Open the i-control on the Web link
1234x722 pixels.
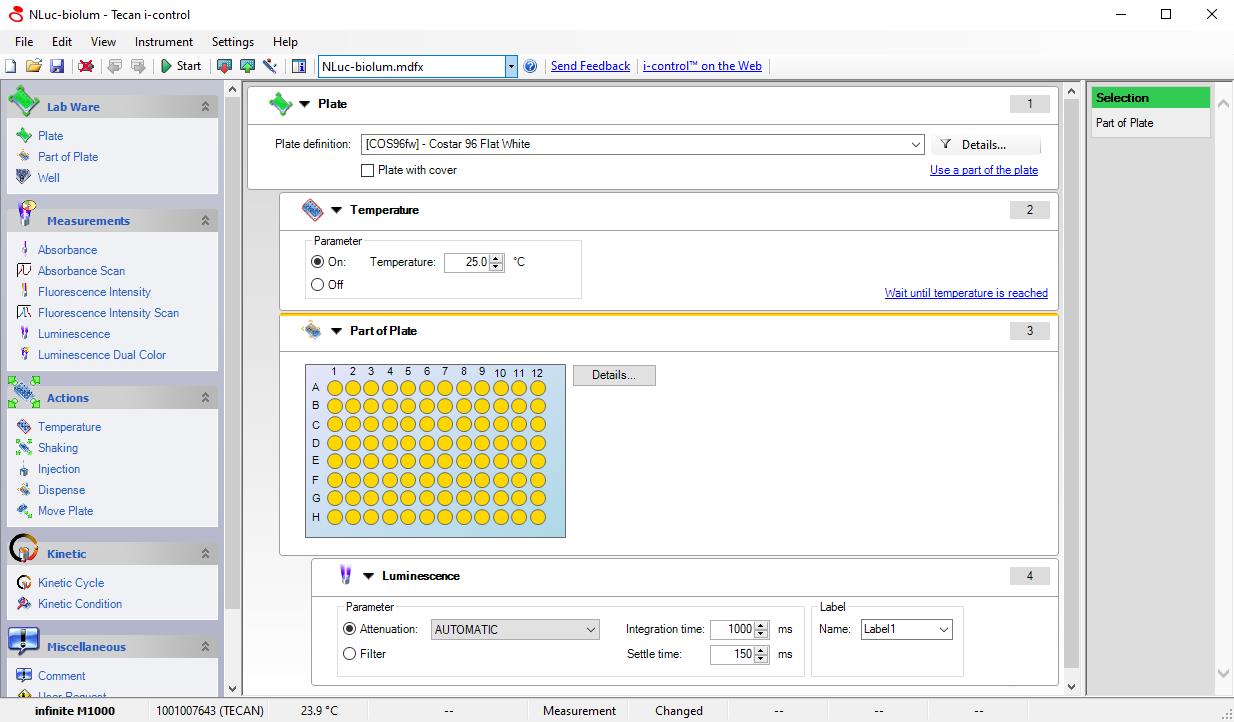(702, 66)
